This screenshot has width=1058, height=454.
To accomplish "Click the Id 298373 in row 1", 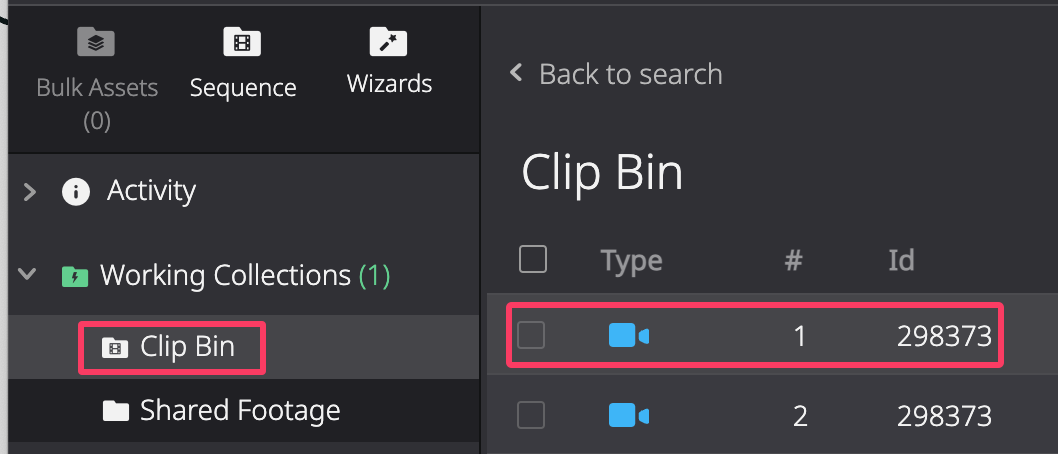I will point(944,336).
